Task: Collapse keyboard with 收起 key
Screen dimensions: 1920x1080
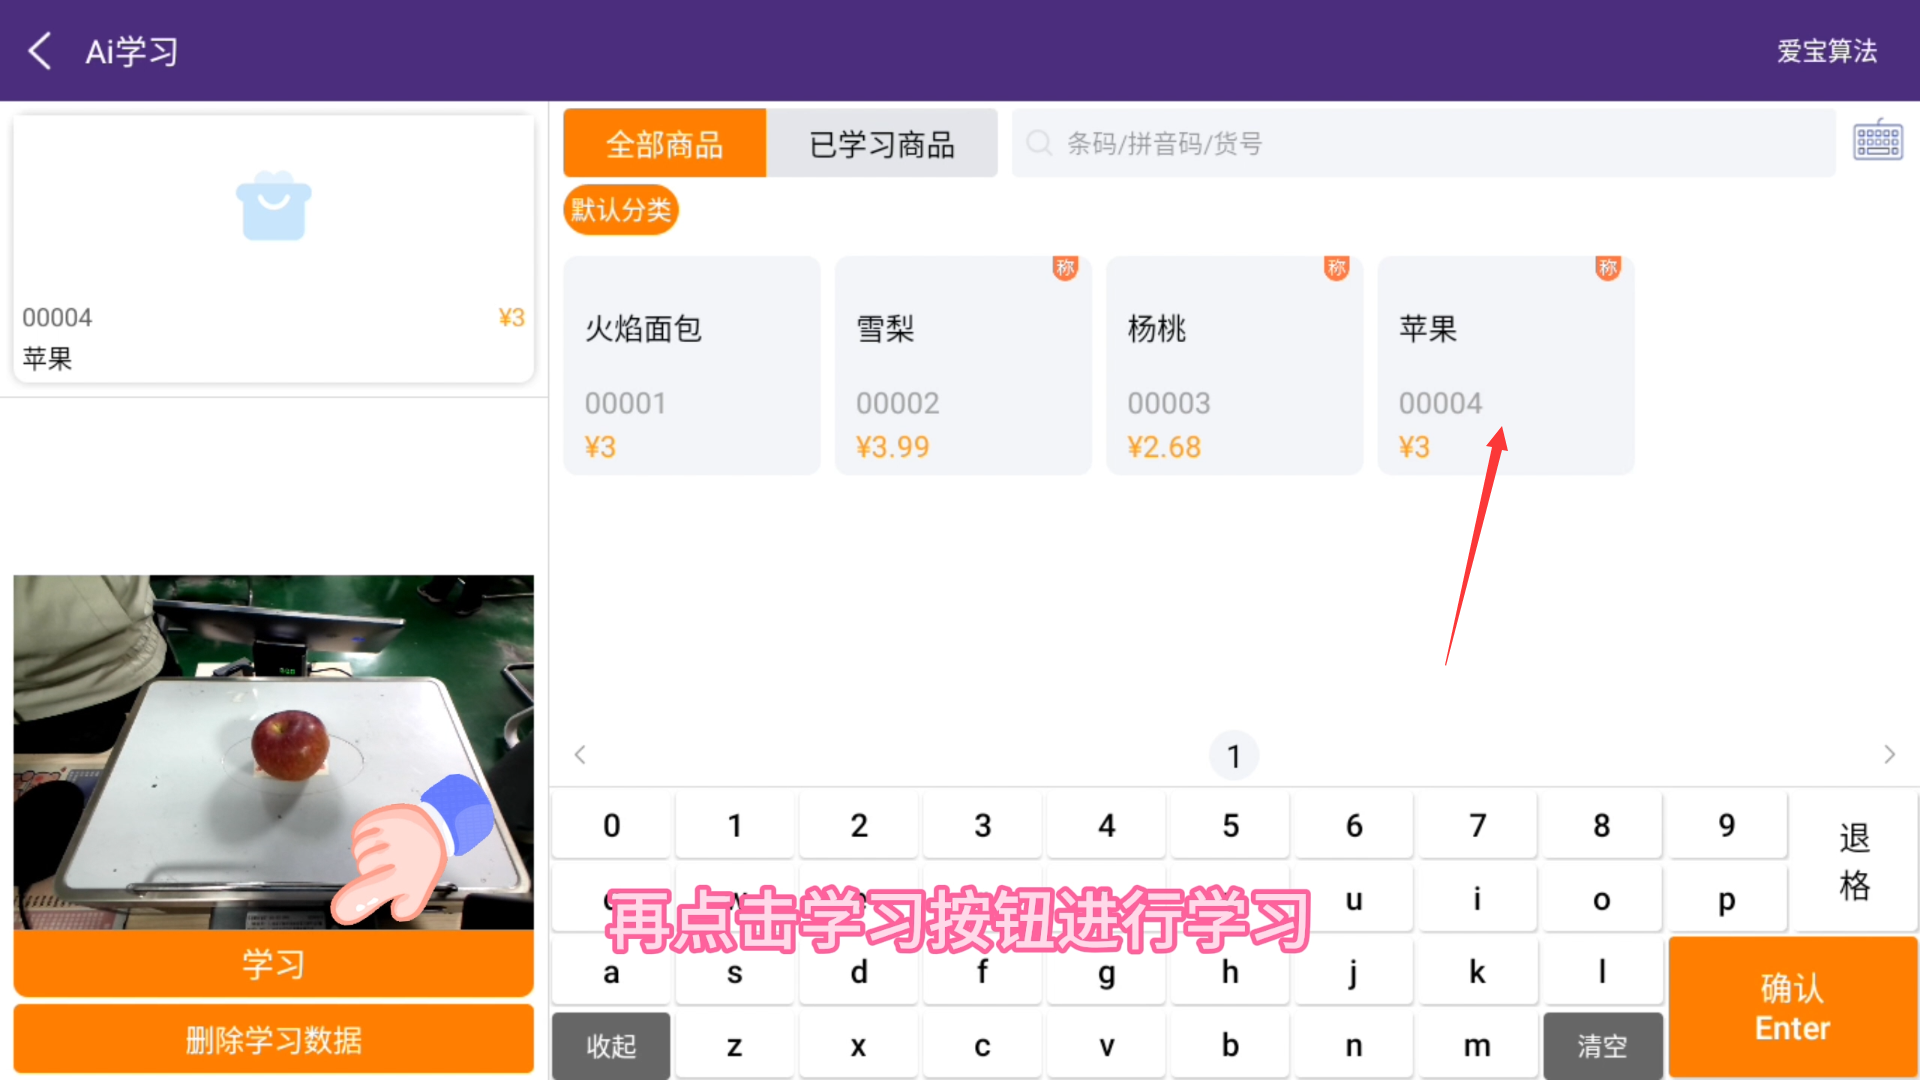Action: point(610,1045)
